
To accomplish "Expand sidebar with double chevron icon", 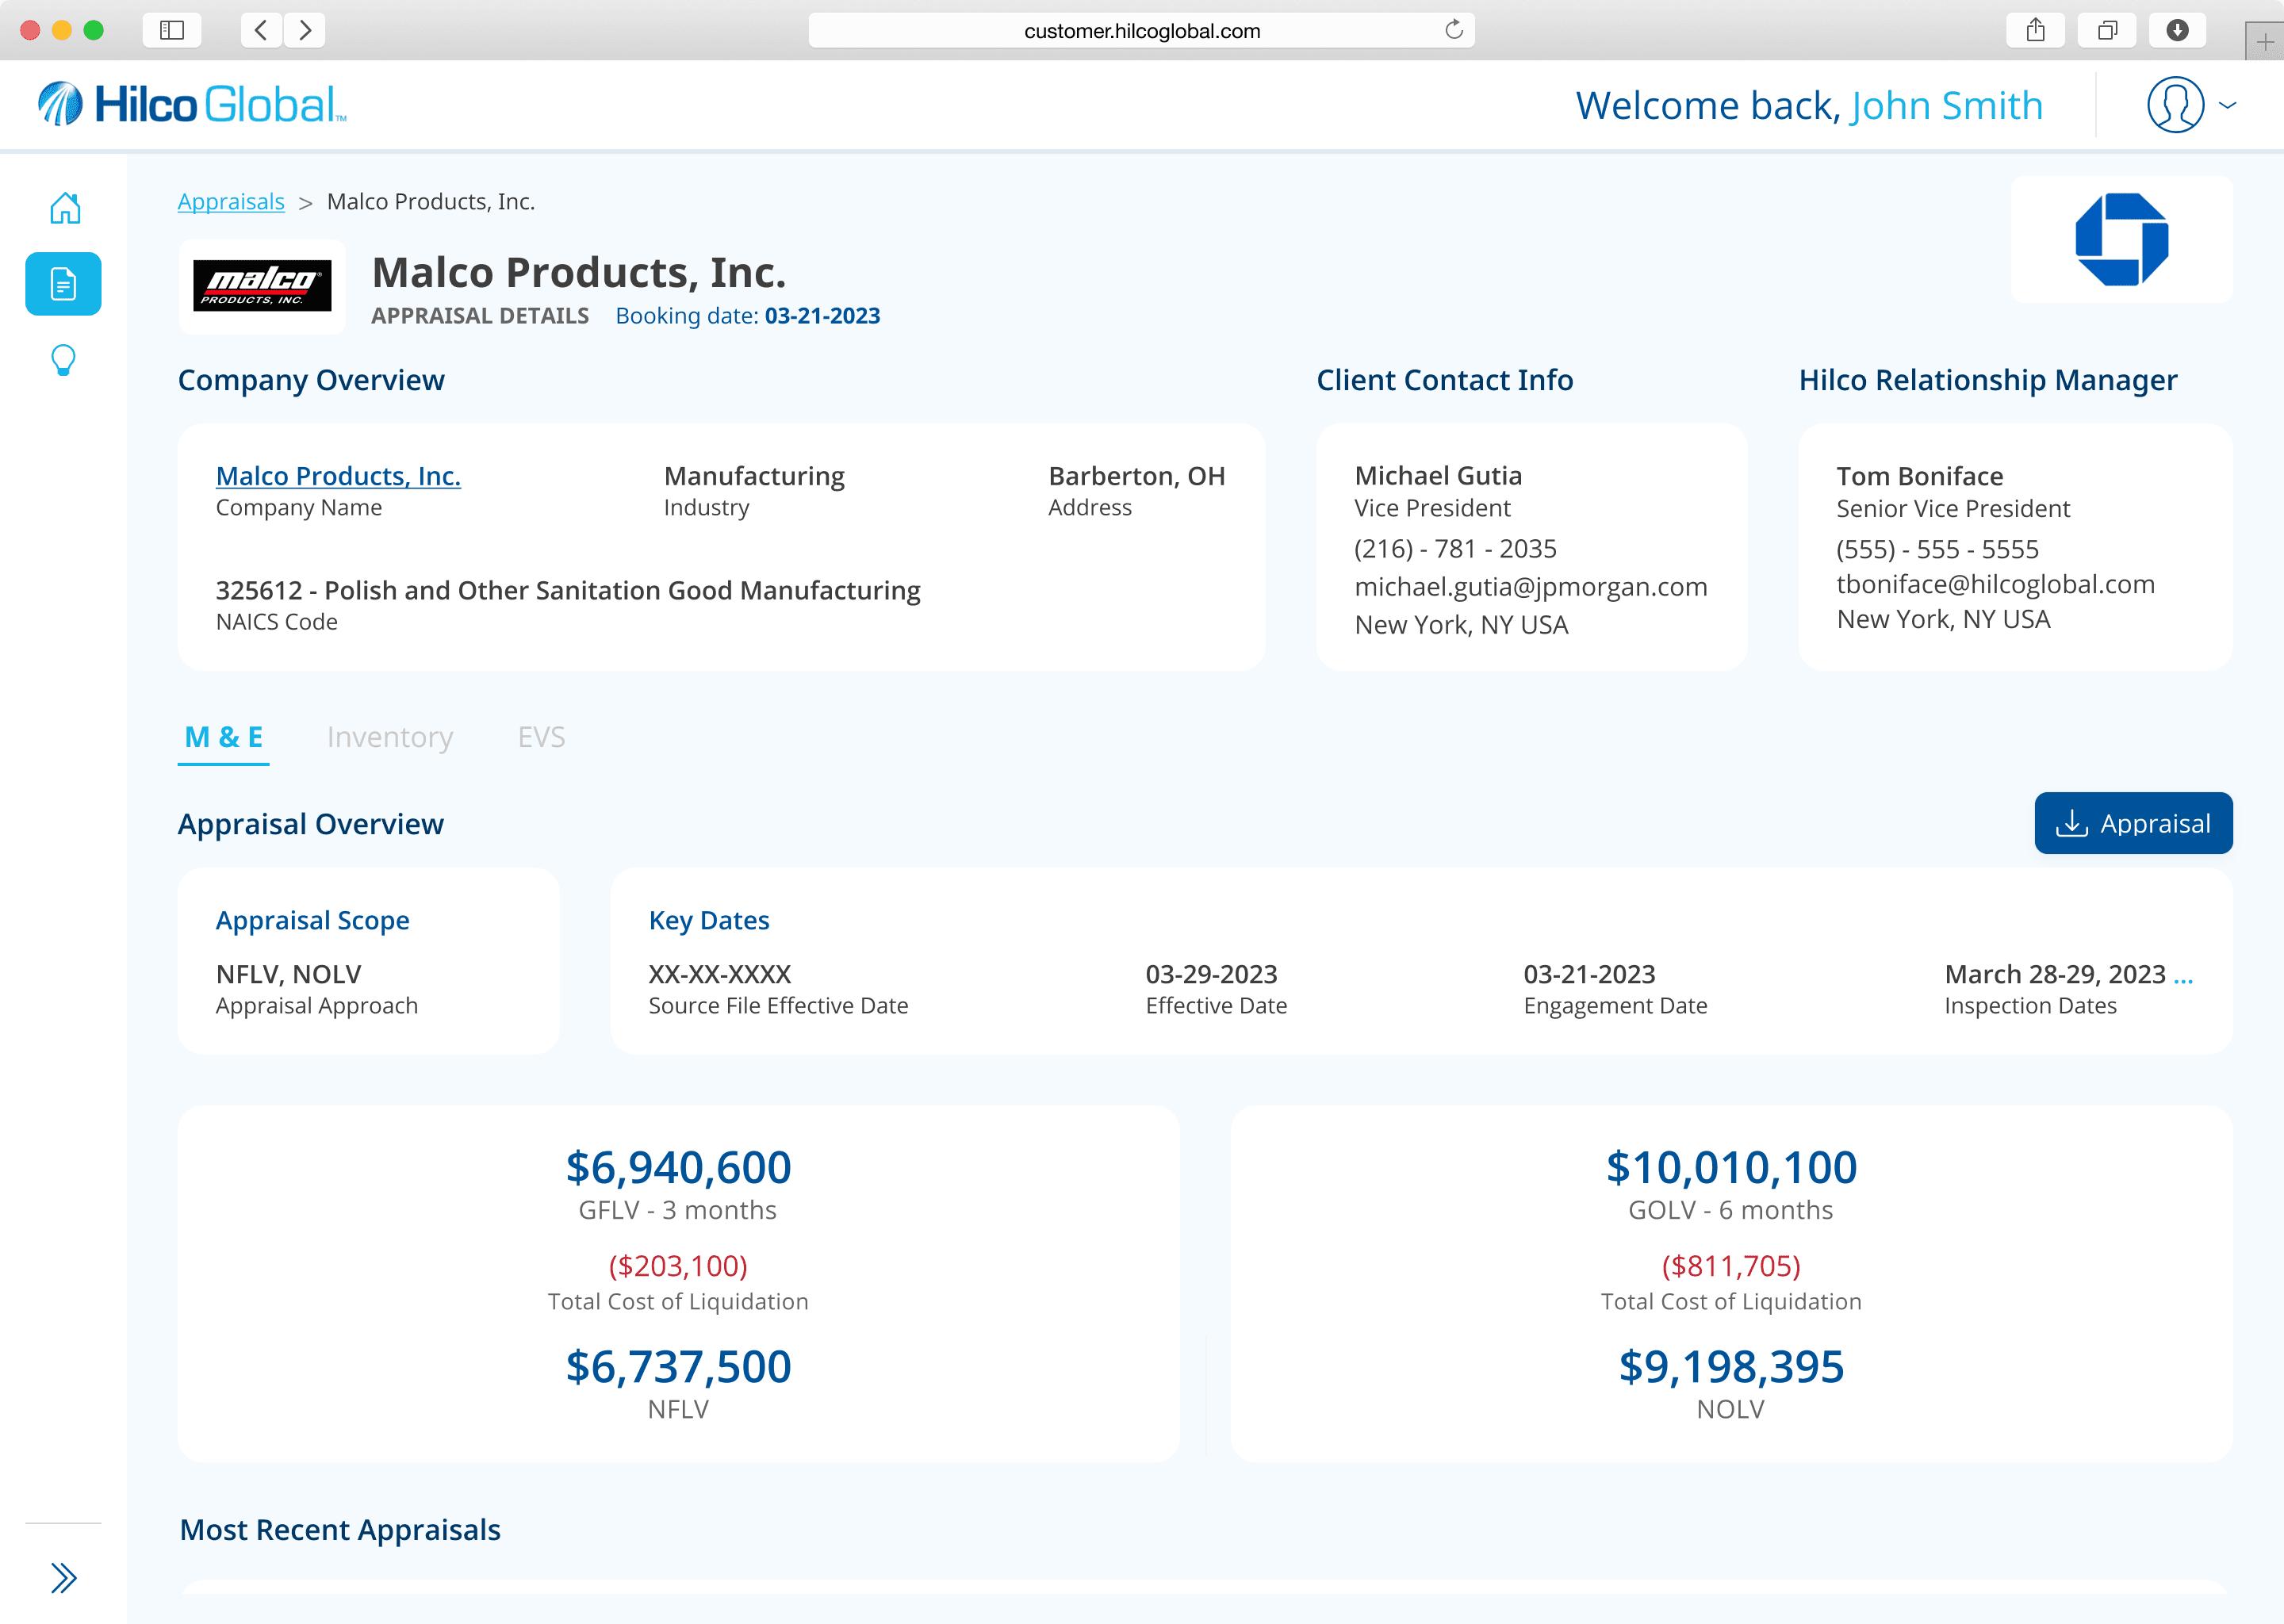I will coord(64,1578).
